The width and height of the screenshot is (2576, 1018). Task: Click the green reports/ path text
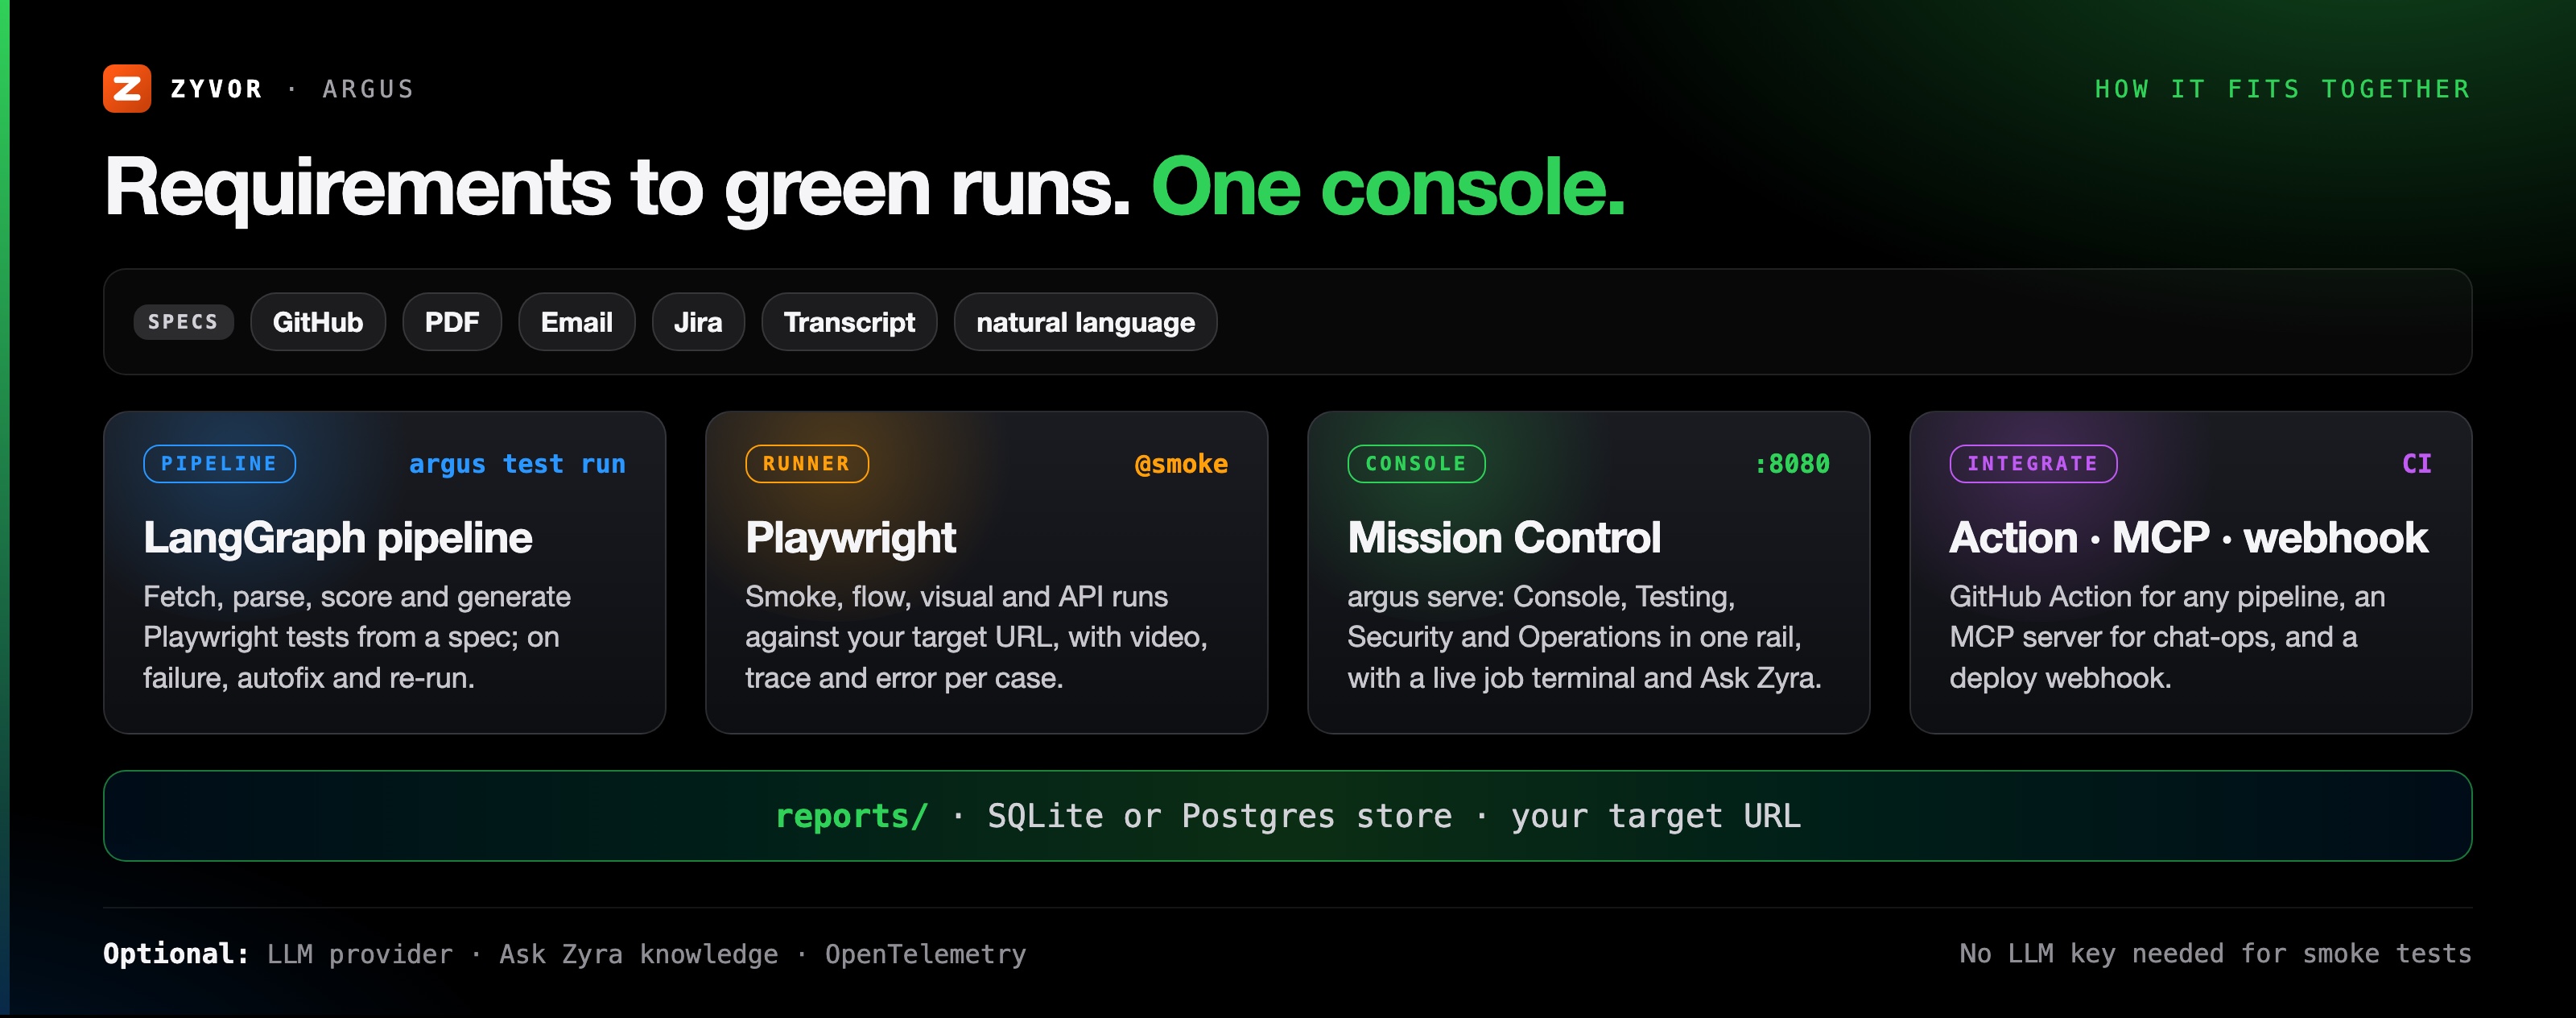[852, 816]
